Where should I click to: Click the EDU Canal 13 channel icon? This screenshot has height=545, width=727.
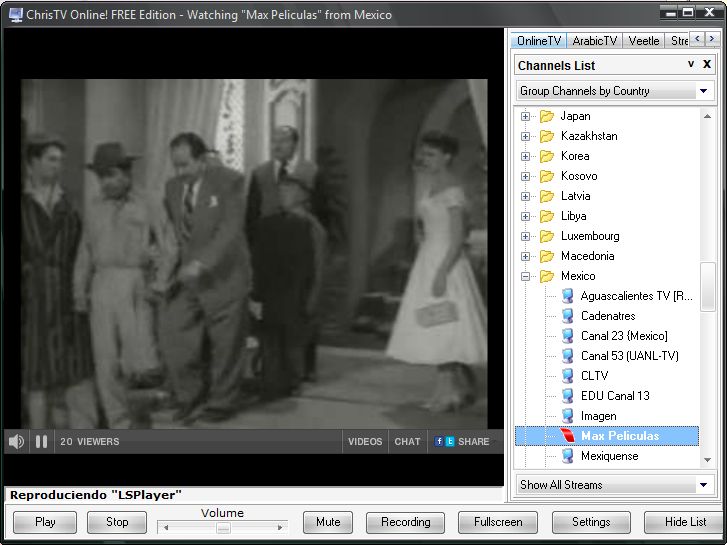[568, 396]
